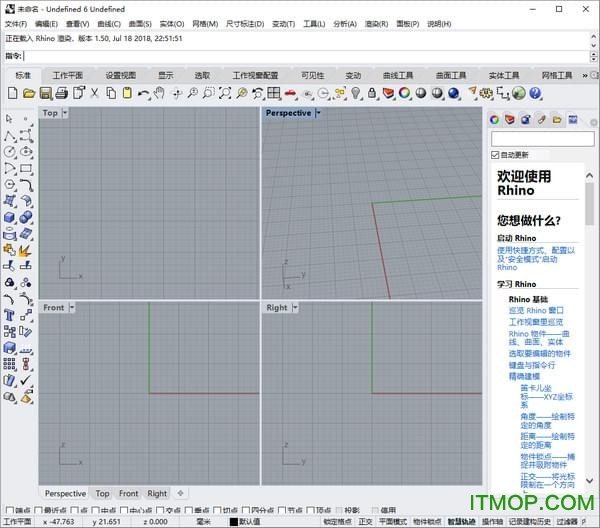The width and height of the screenshot is (600, 528).
Task: Click the Undo arrow icon
Action: pos(143,93)
